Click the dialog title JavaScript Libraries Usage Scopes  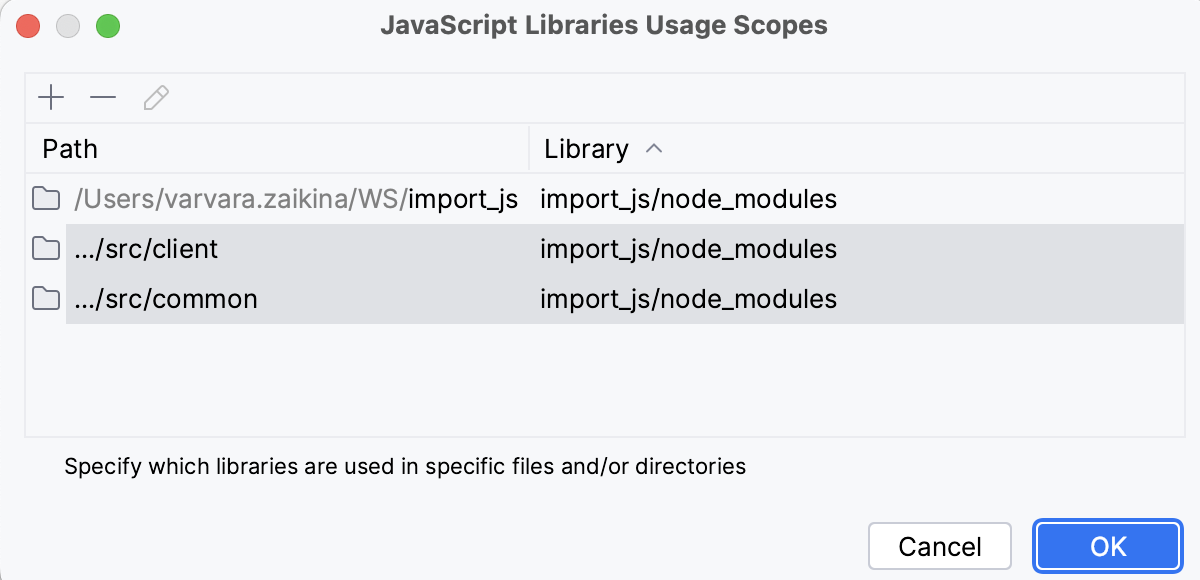click(x=604, y=26)
